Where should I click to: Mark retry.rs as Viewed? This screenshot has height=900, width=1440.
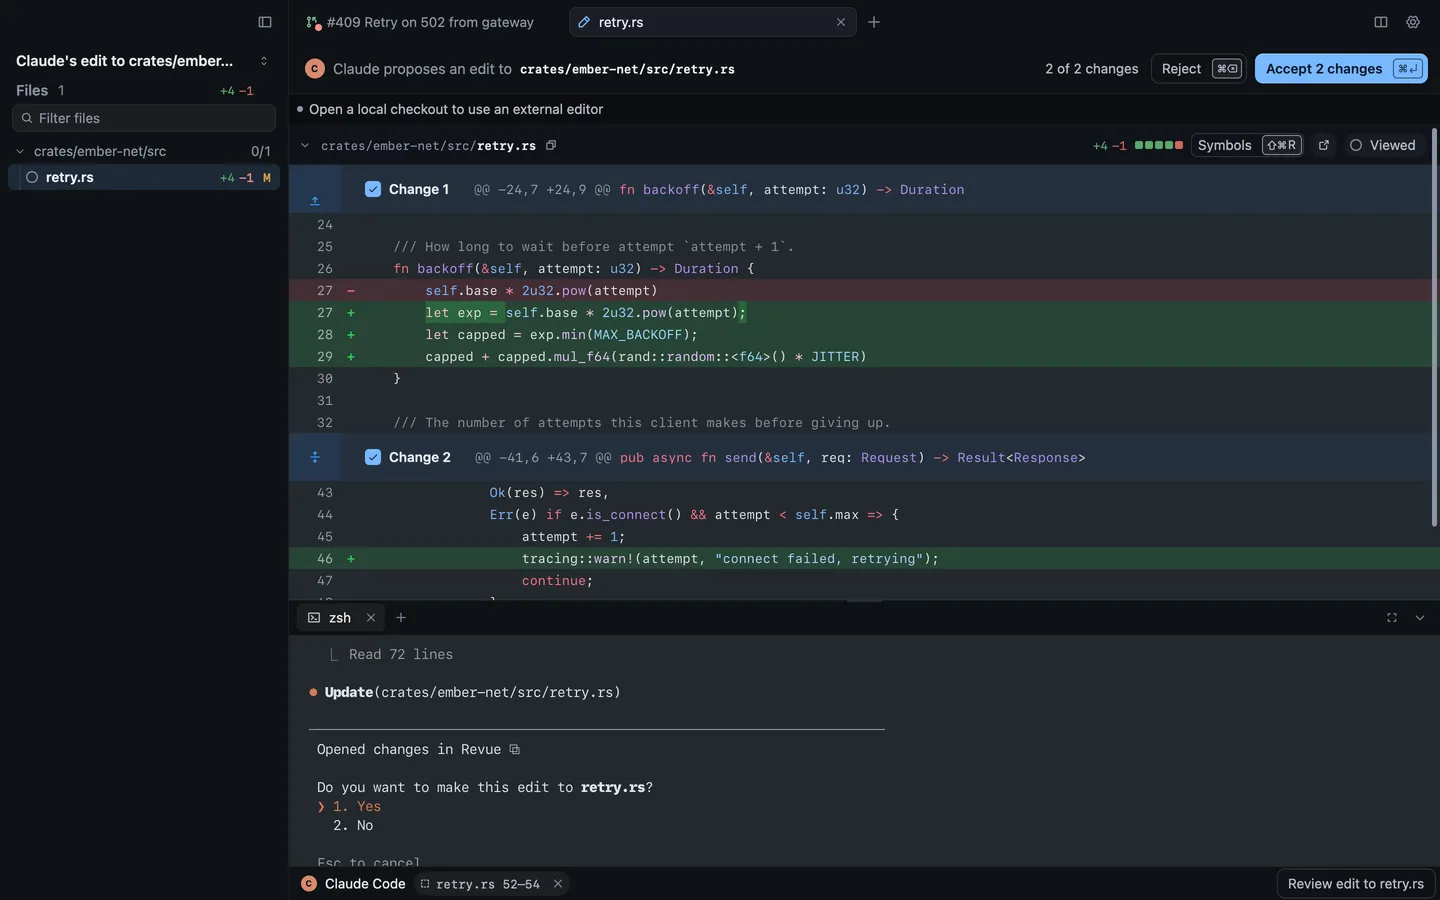pos(1383,145)
